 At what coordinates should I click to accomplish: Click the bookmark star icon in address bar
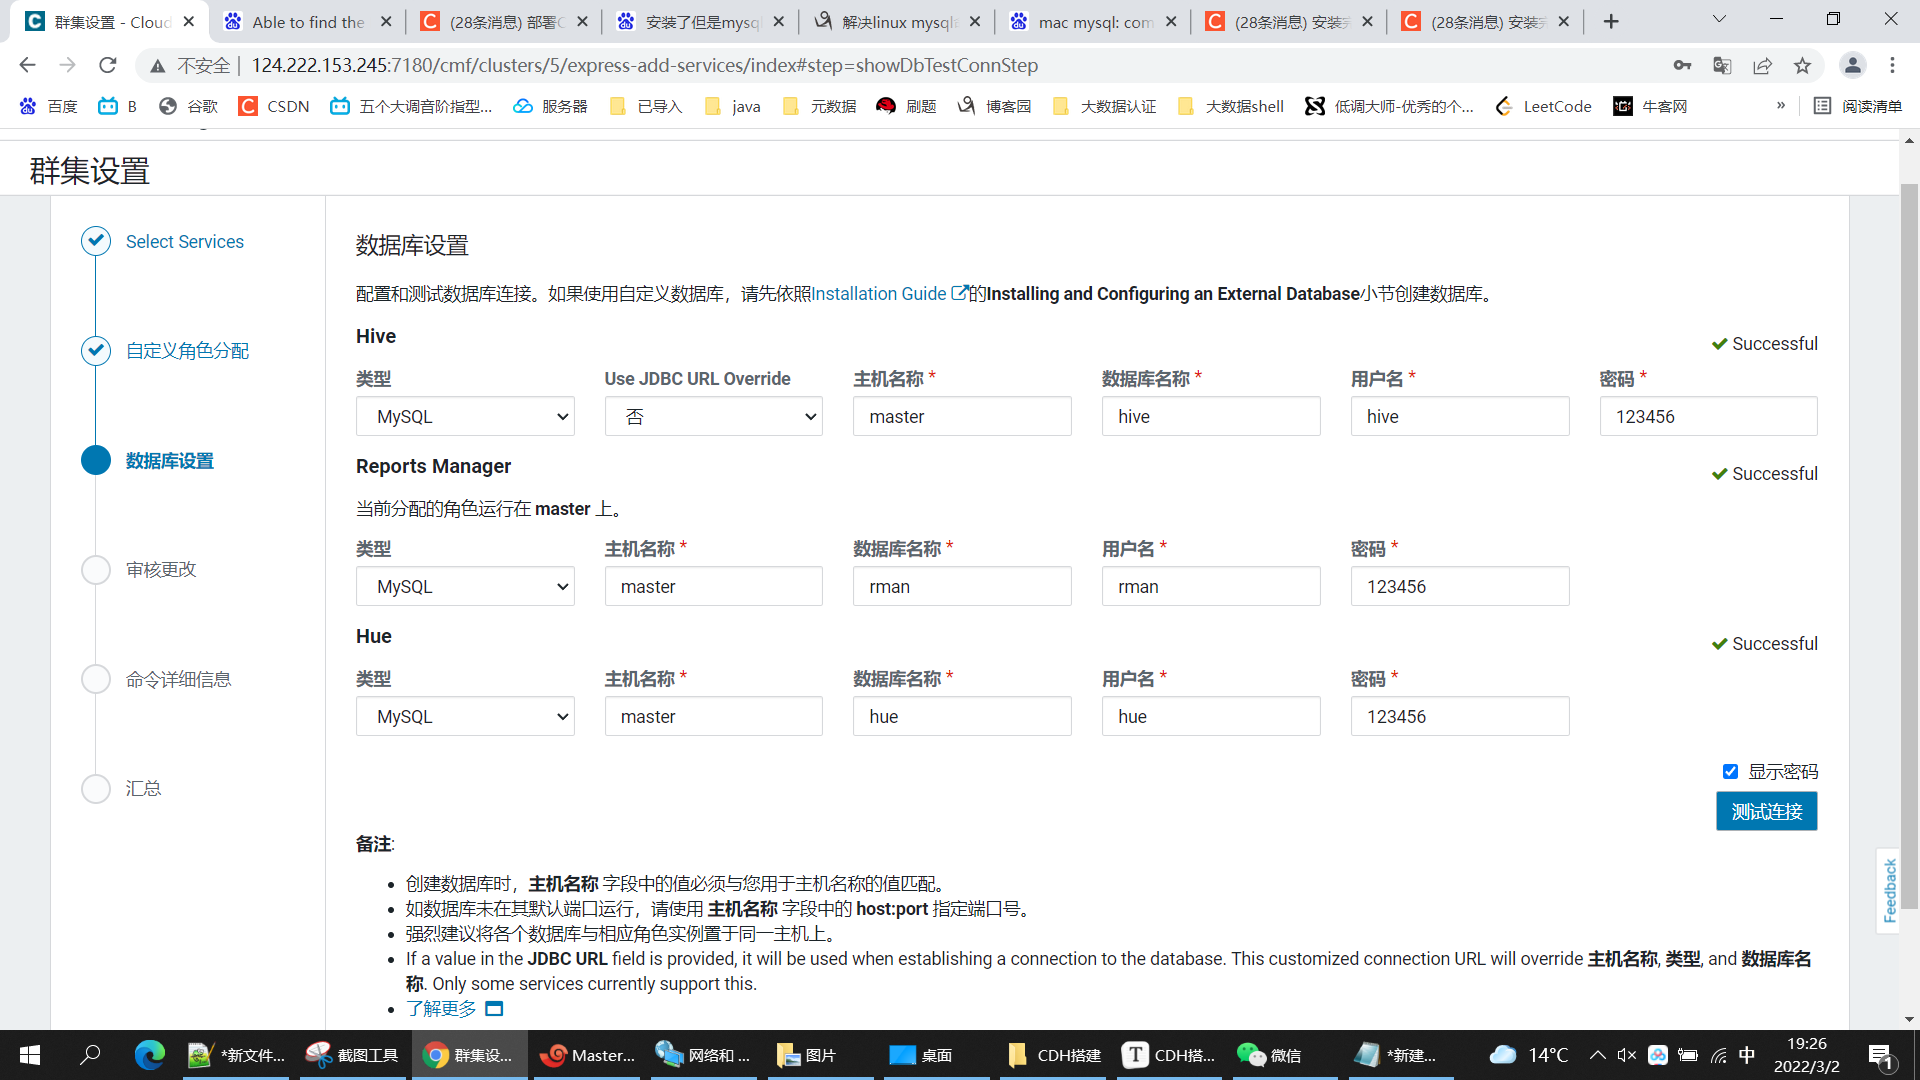[x=1802, y=65]
